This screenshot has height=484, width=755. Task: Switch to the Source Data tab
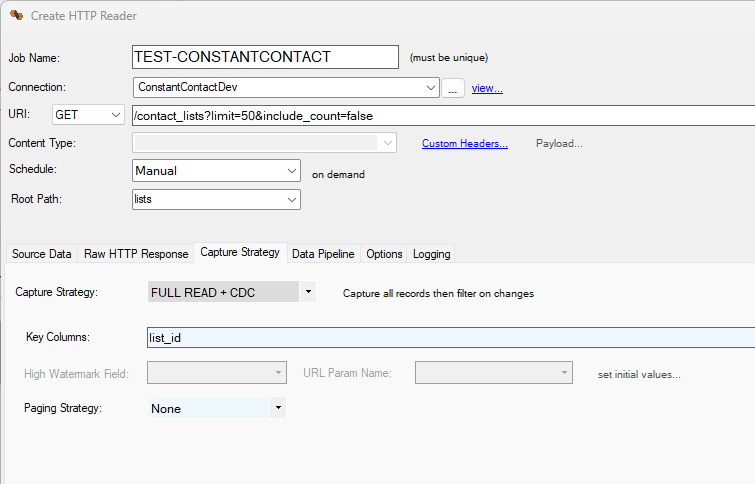[x=41, y=254]
